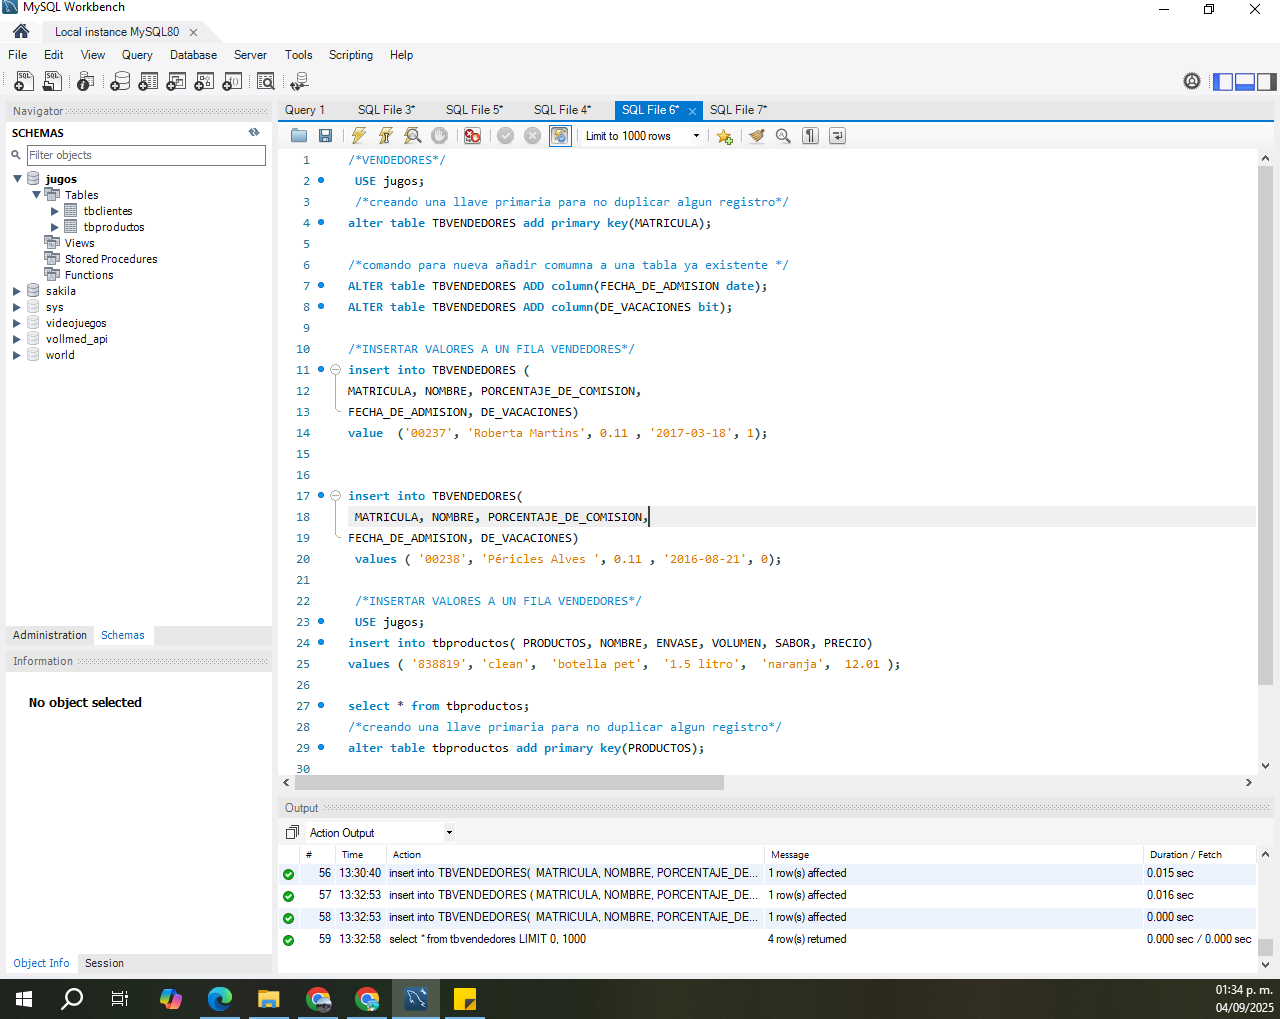The image size is (1280, 1019).
Task: Switch to the SQL File 4 tab
Action: click(562, 110)
